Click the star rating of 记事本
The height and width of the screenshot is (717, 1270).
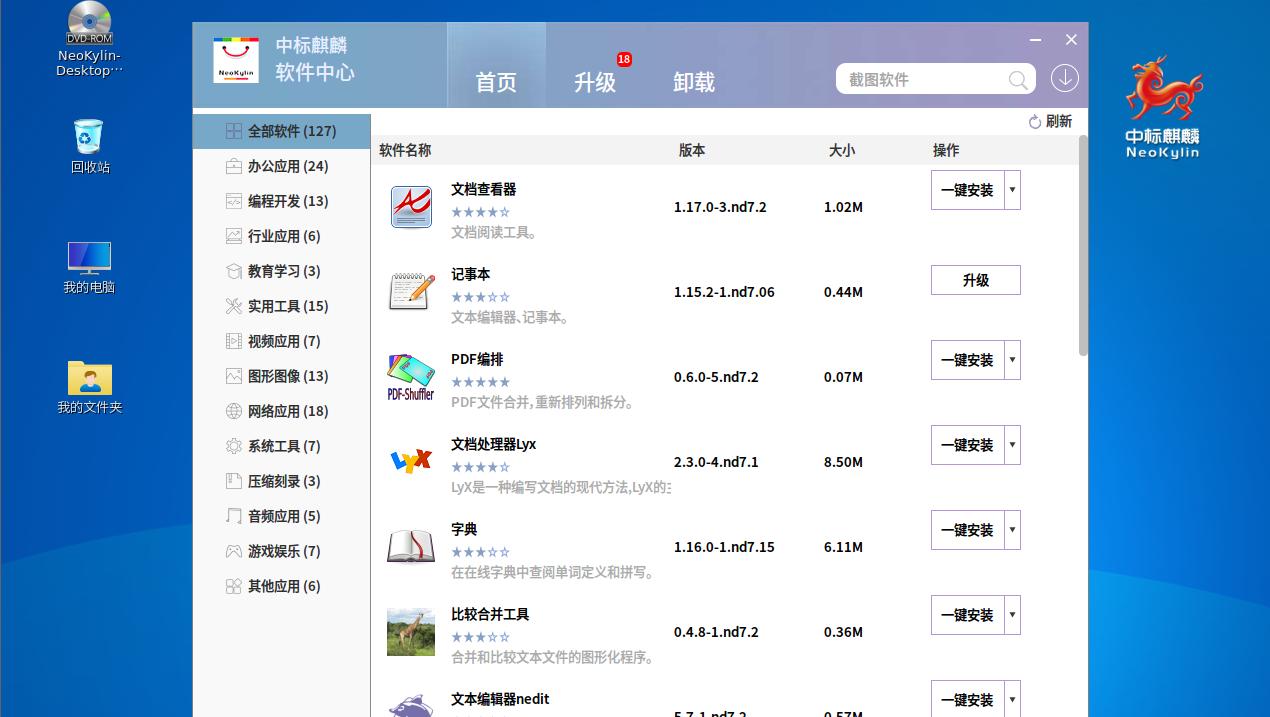(481, 297)
